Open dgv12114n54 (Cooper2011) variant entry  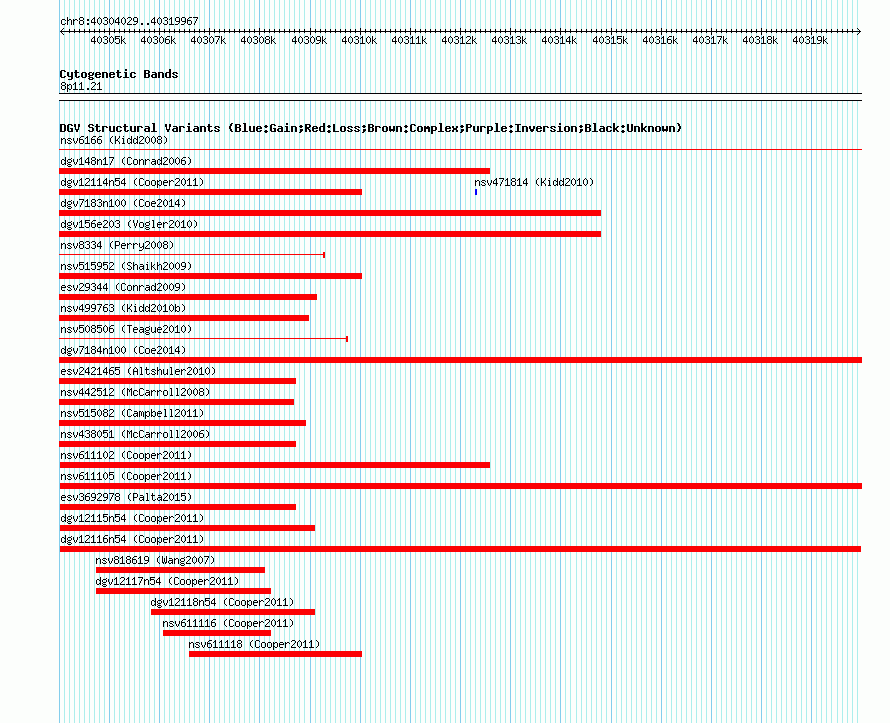pos(132,183)
